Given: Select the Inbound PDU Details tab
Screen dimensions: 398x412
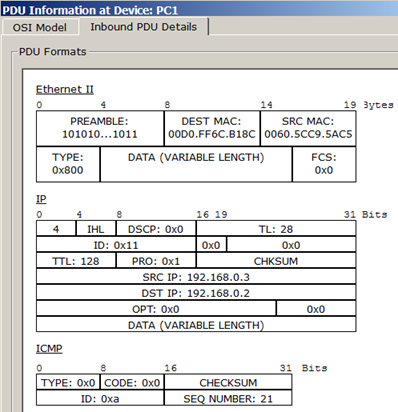Looking at the screenshot, I should pyautogui.click(x=144, y=27).
